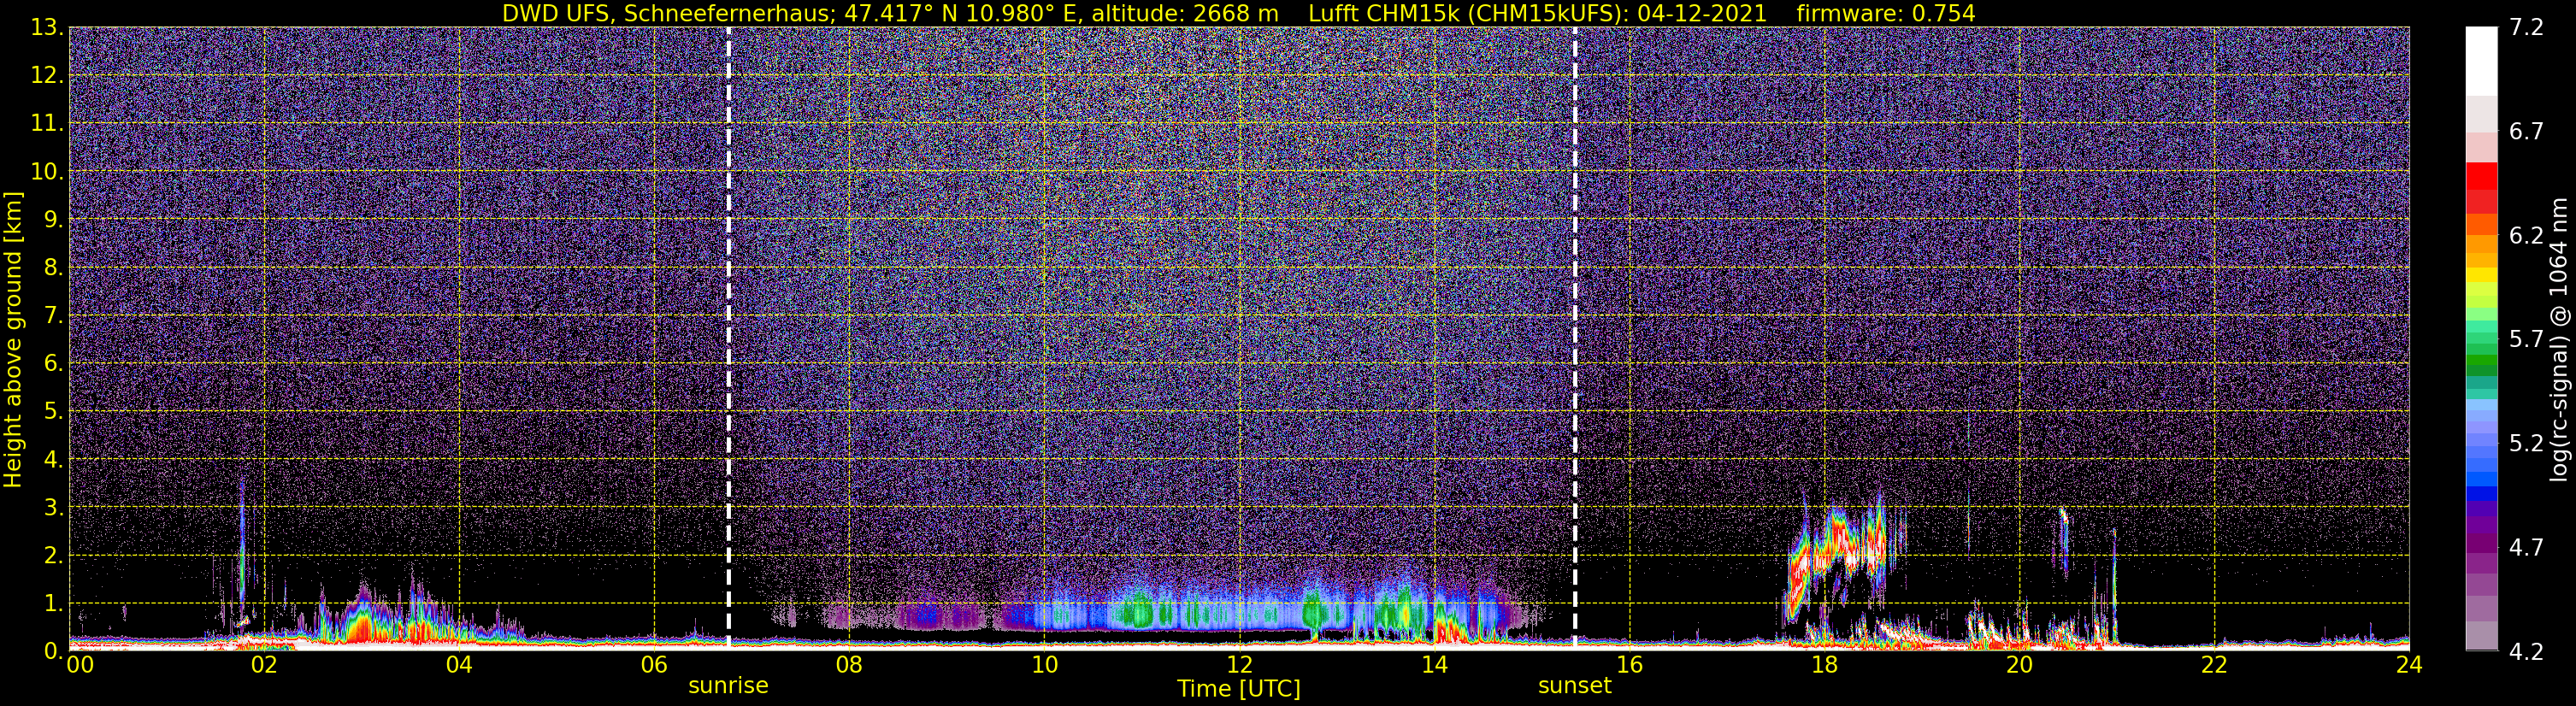2576x706 pixels.
Task: Click the '5.' height tick label
Action: pyautogui.click(x=52, y=412)
